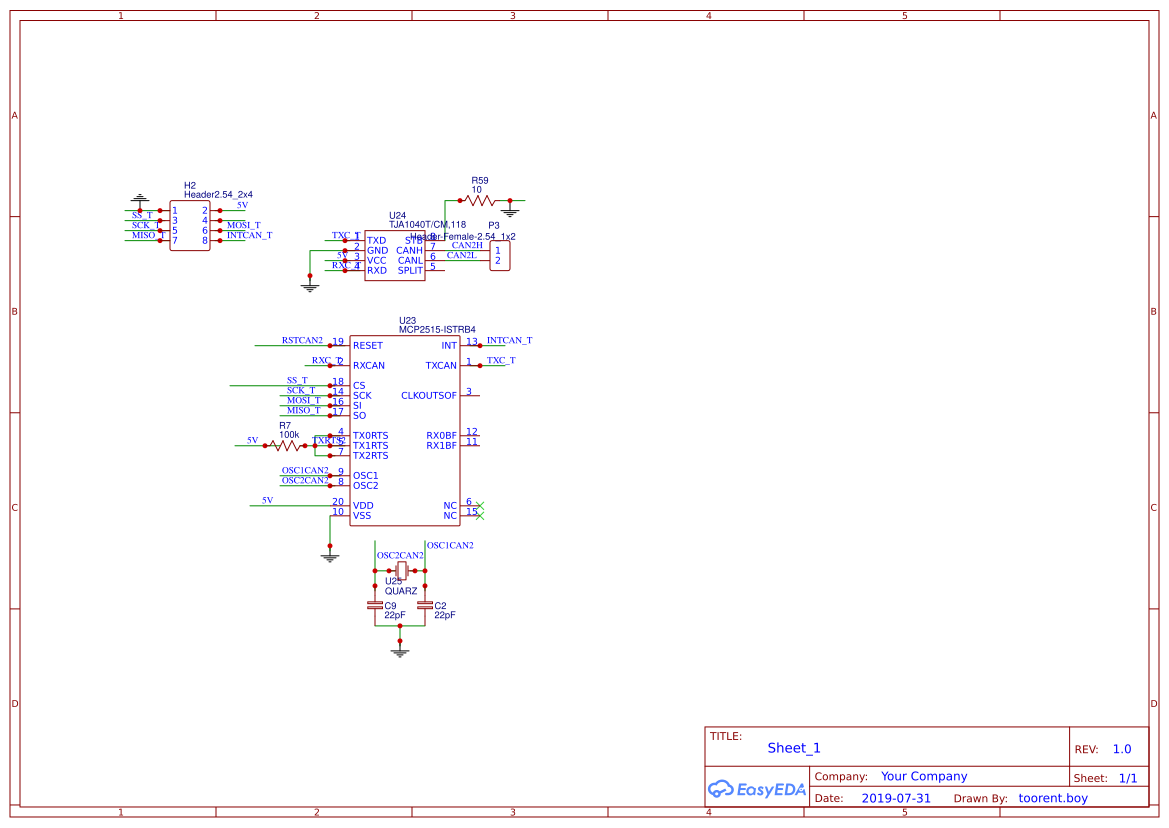Select the crystal symbol of U25 QUARZ
Viewport: 1169px width, 828px height.
pyautogui.click(x=400, y=568)
